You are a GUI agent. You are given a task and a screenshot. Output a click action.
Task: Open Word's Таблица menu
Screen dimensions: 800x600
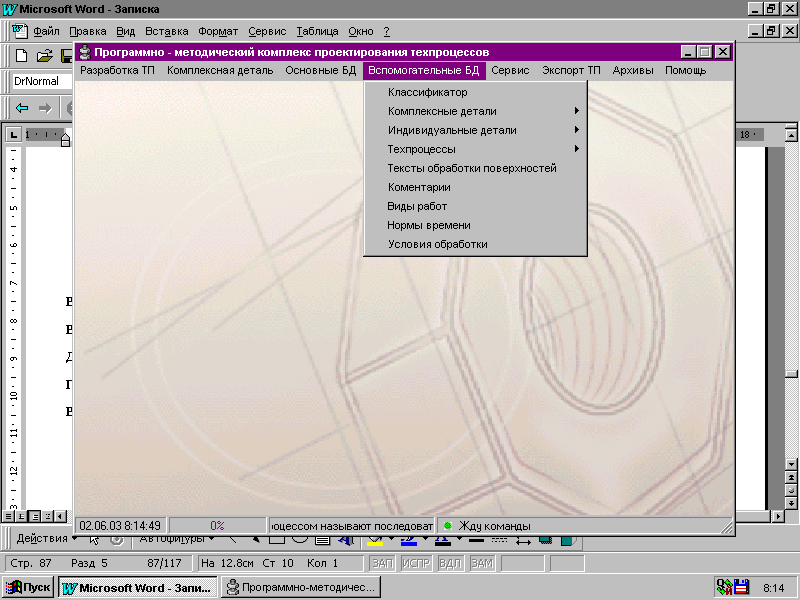tap(317, 32)
